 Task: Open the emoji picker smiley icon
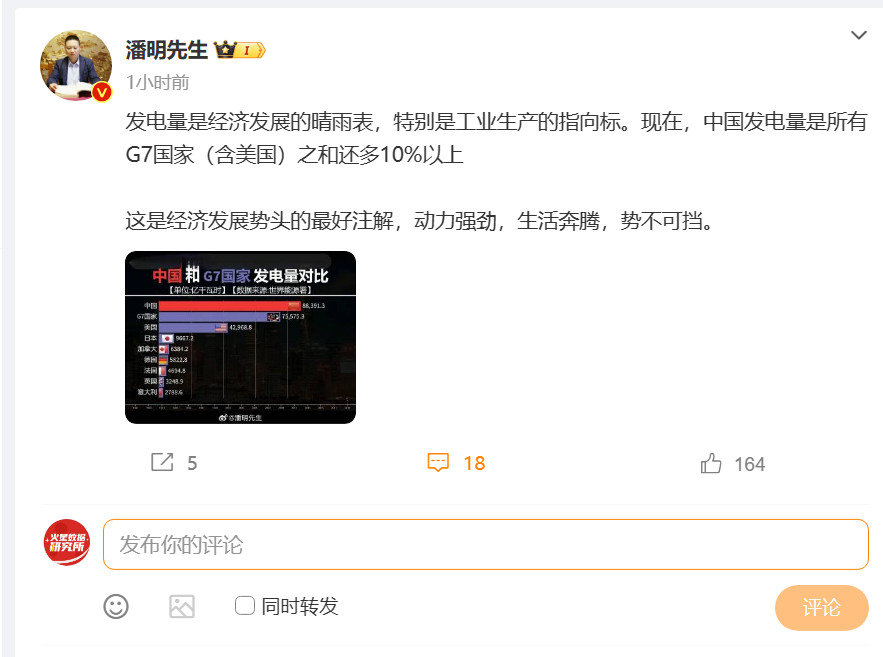116,606
